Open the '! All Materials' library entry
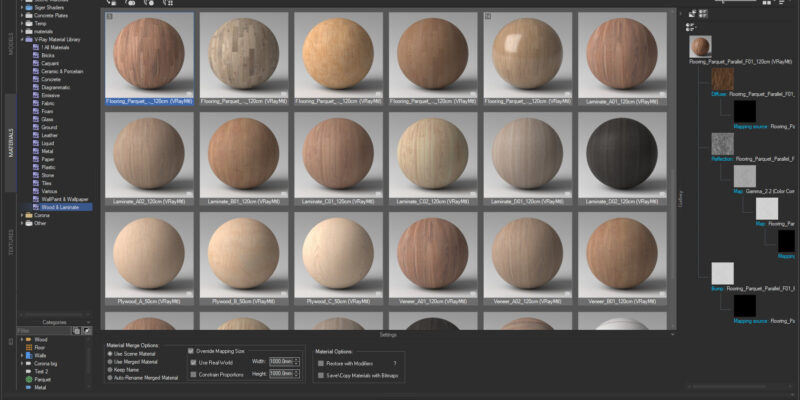The width and height of the screenshot is (800, 400). coord(55,47)
